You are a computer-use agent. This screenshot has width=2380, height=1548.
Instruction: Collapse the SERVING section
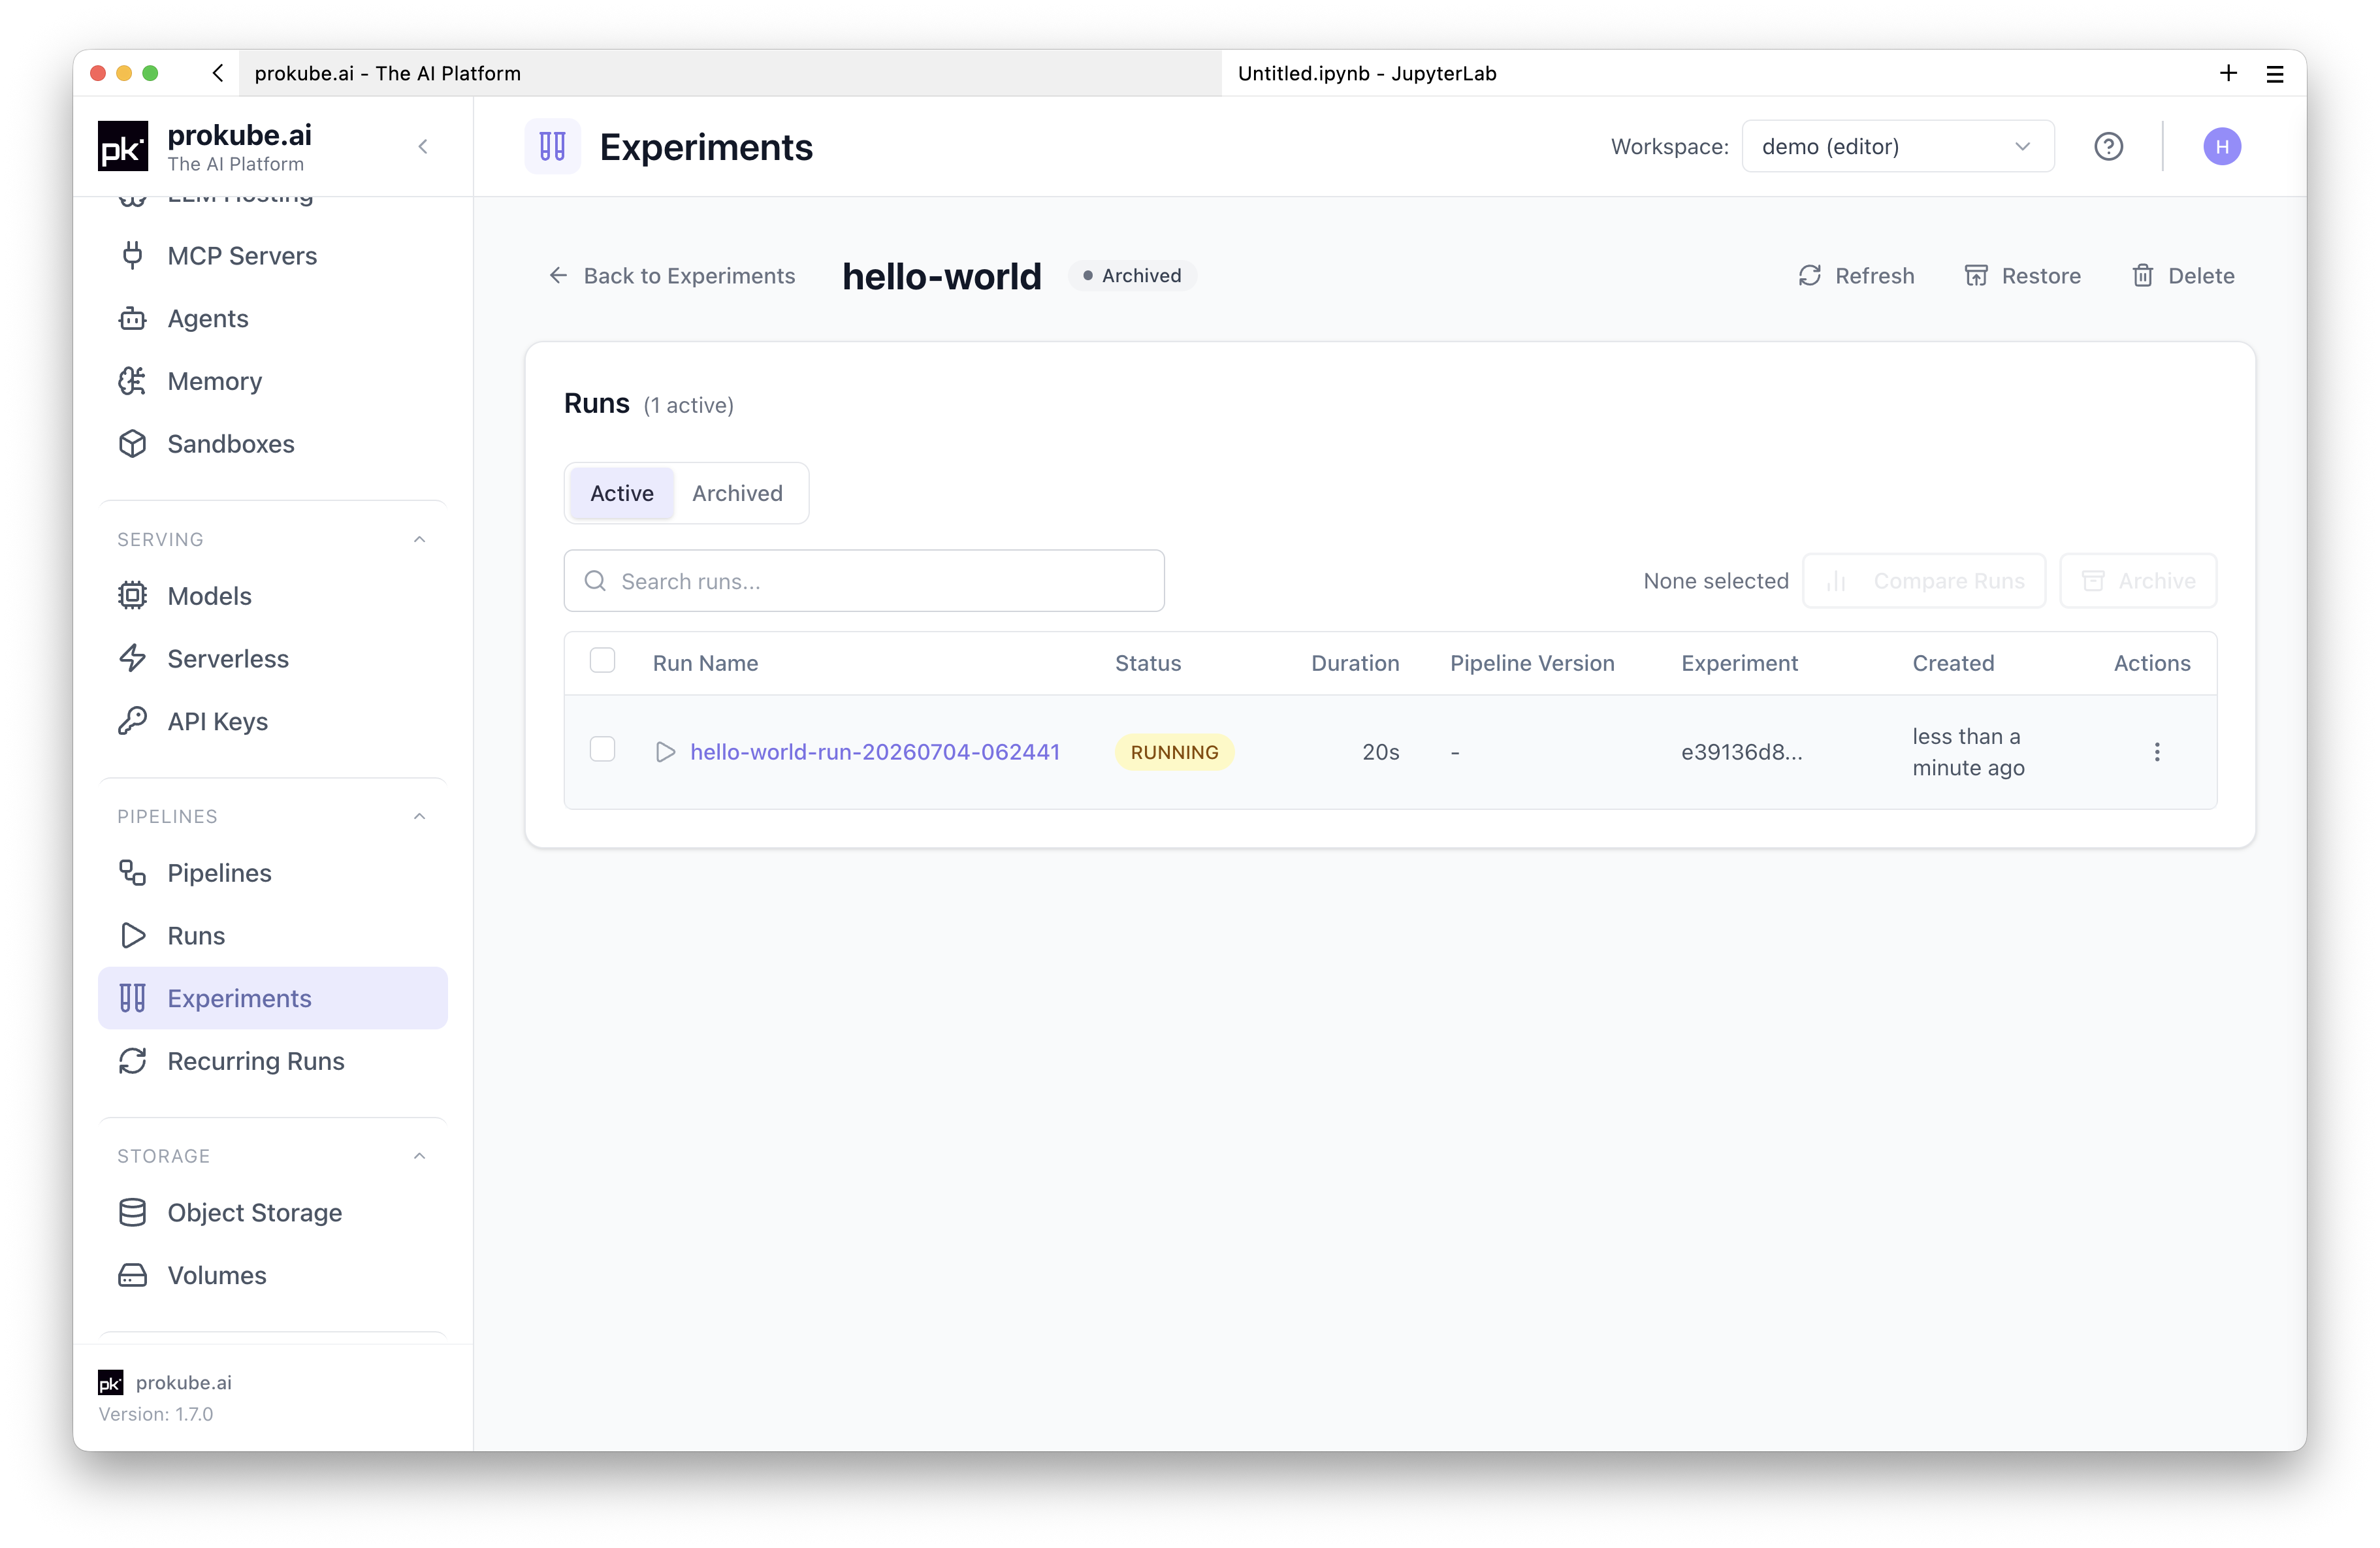tap(420, 540)
